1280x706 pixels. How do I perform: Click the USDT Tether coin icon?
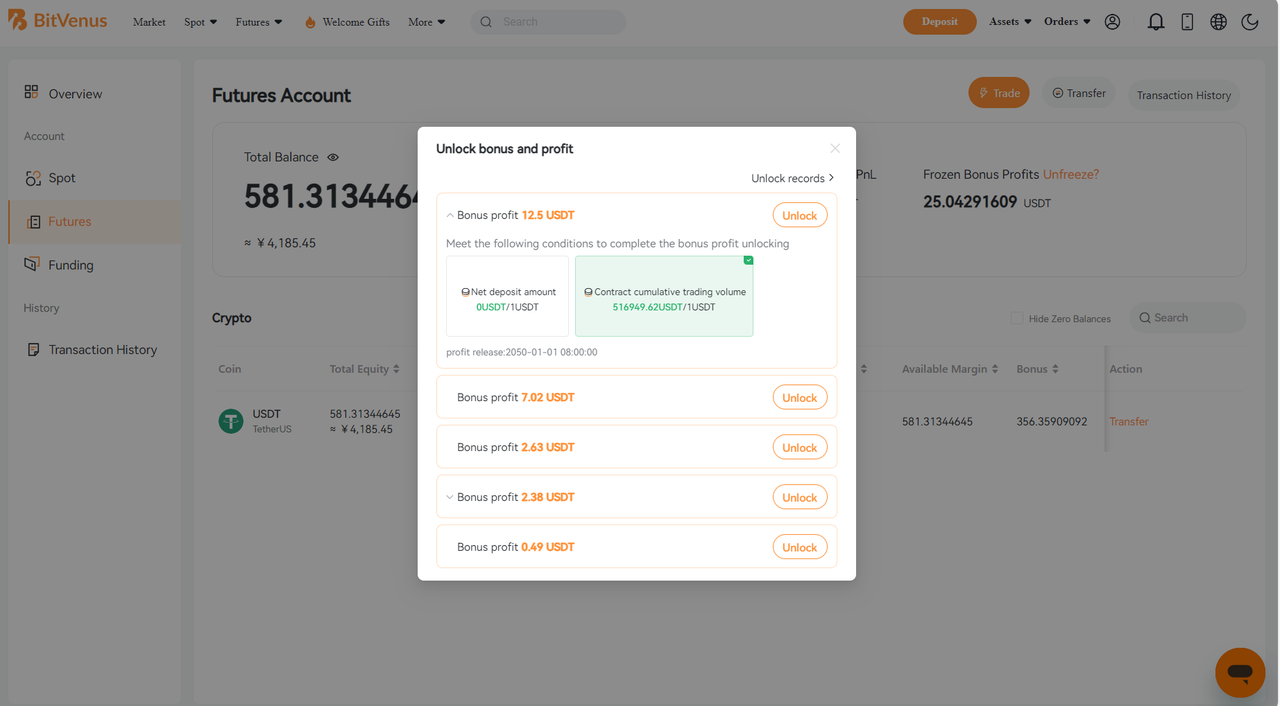[231, 421]
